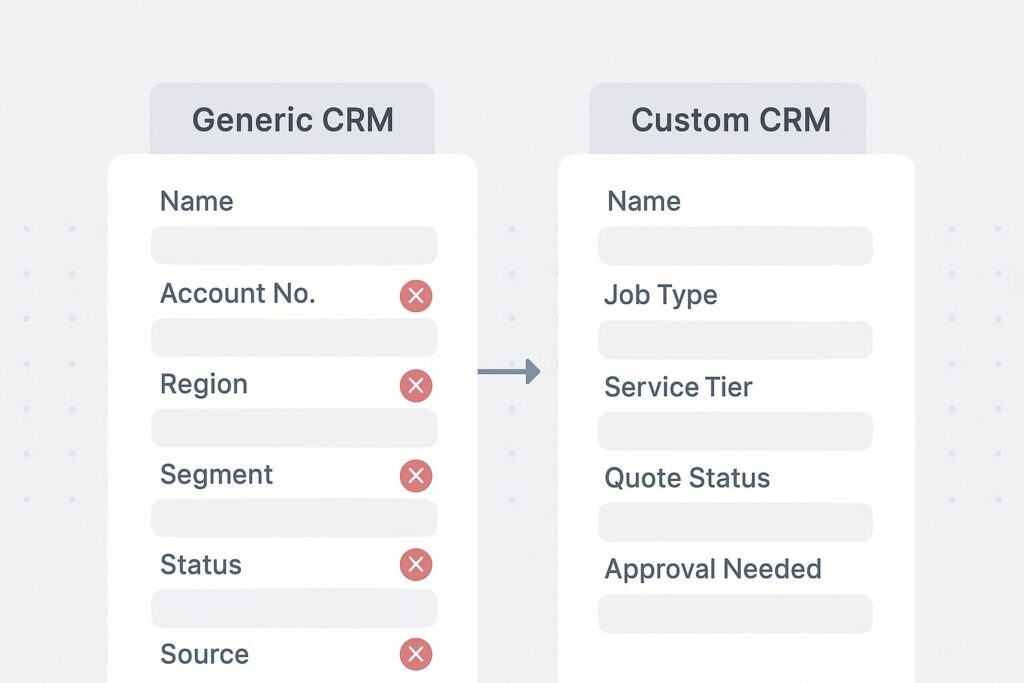Image resolution: width=1024 pixels, height=683 pixels.
Task: Click the Name input in Generic CRM
Action: (x=293, y=245)
